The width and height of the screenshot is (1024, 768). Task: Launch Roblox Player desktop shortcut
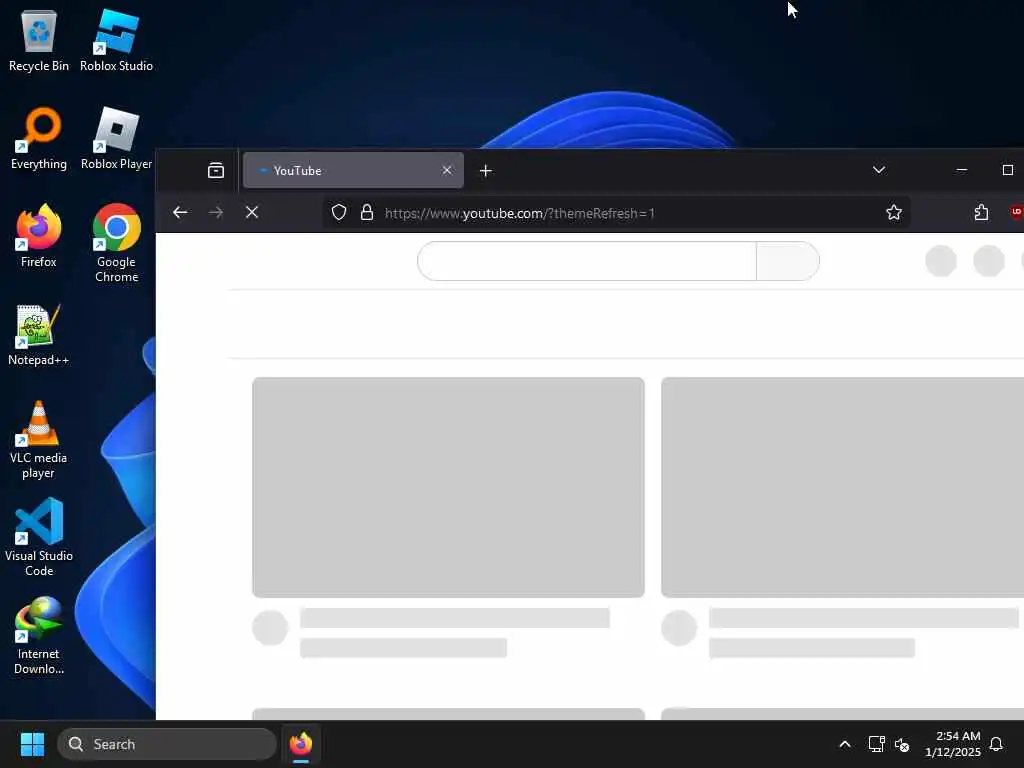pos(116,138)
